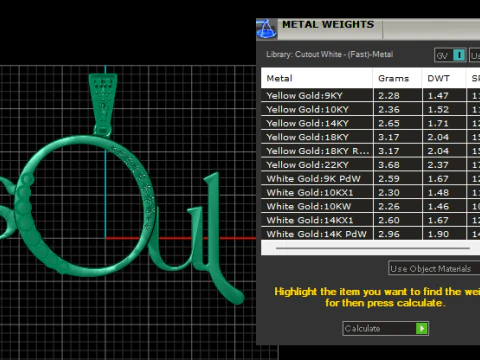Click the 2.37 DWT value
480x360 pixels.
click(438, 165)
